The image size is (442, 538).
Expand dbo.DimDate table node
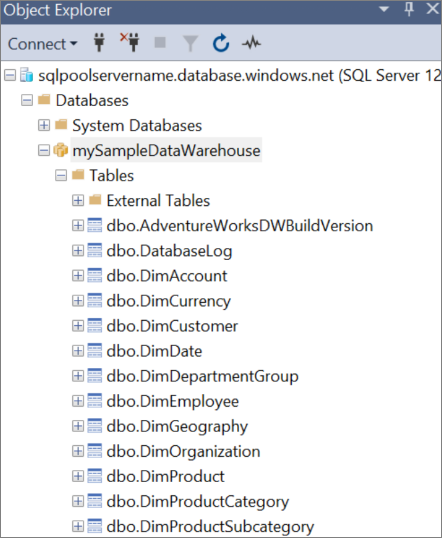[78, 351]
